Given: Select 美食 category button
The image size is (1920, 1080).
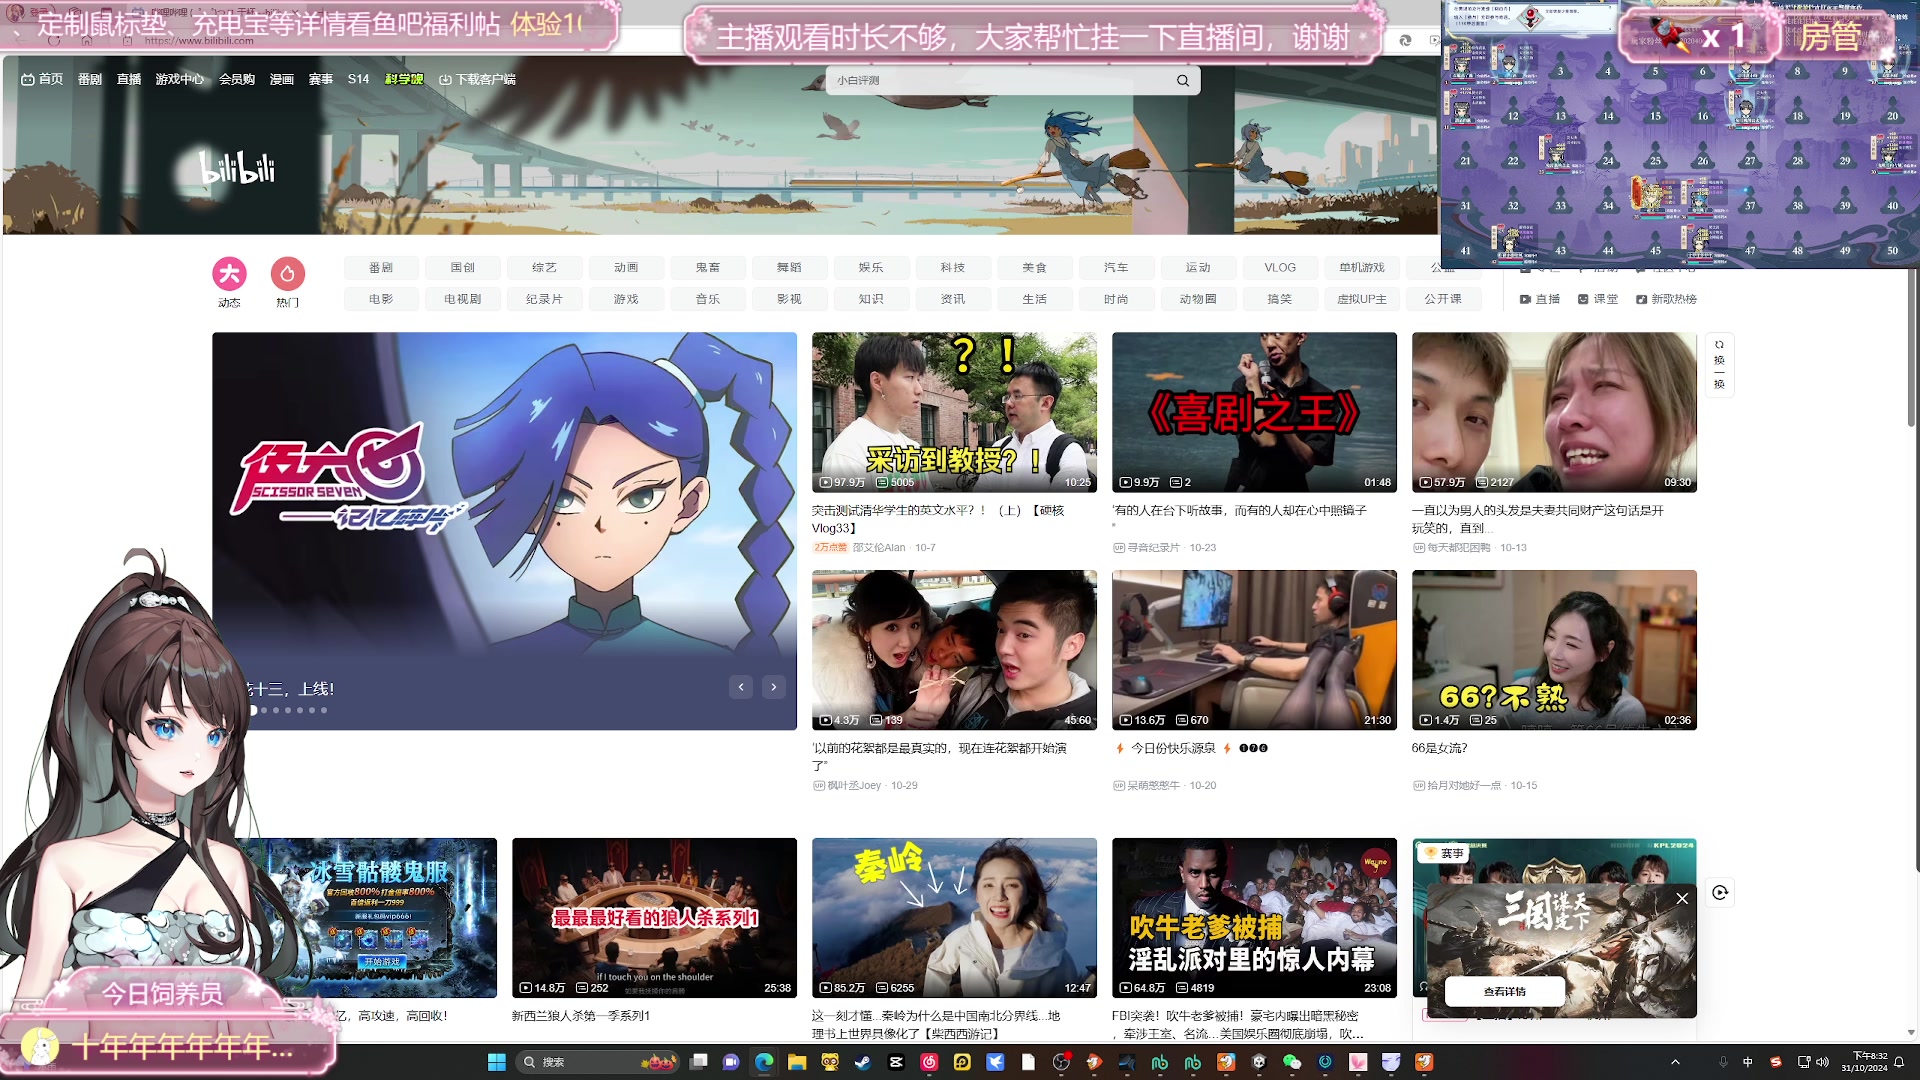Looking at the screenshot, I should 1035,267.
